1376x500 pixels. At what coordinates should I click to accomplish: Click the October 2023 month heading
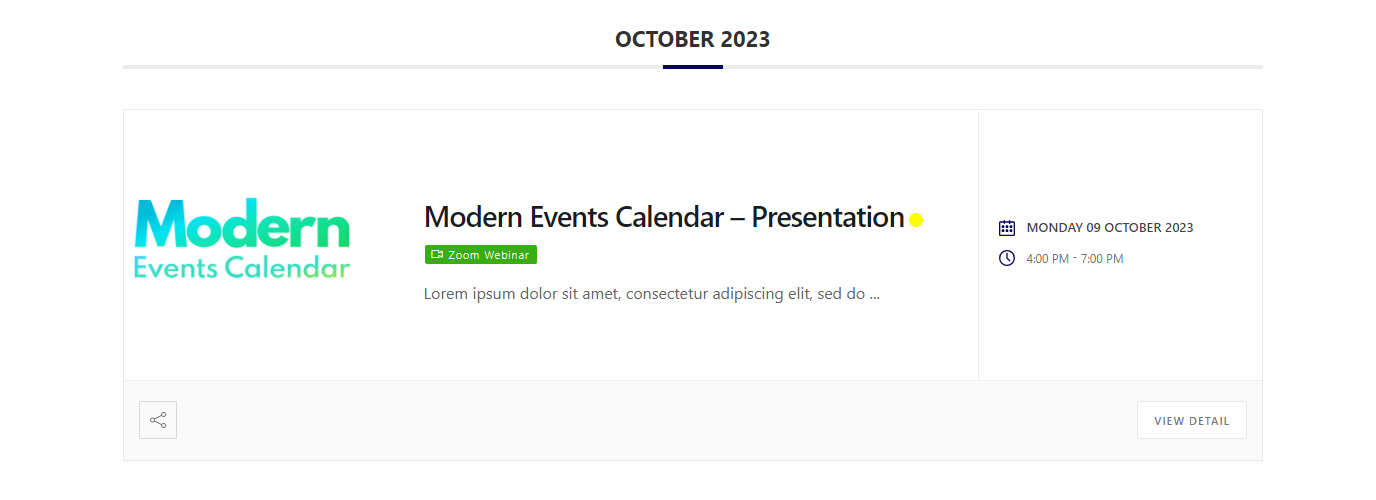(692, 39)
